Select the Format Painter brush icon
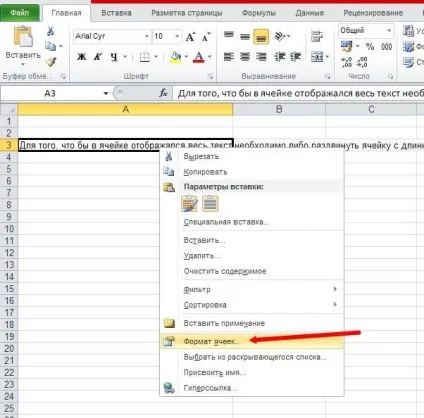 coord(51,62)
